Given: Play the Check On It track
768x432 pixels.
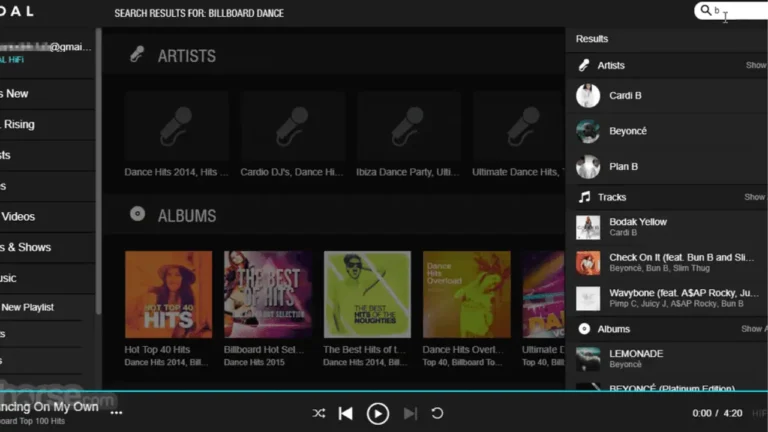Looking at the screenshot, I should pos(667,263).
